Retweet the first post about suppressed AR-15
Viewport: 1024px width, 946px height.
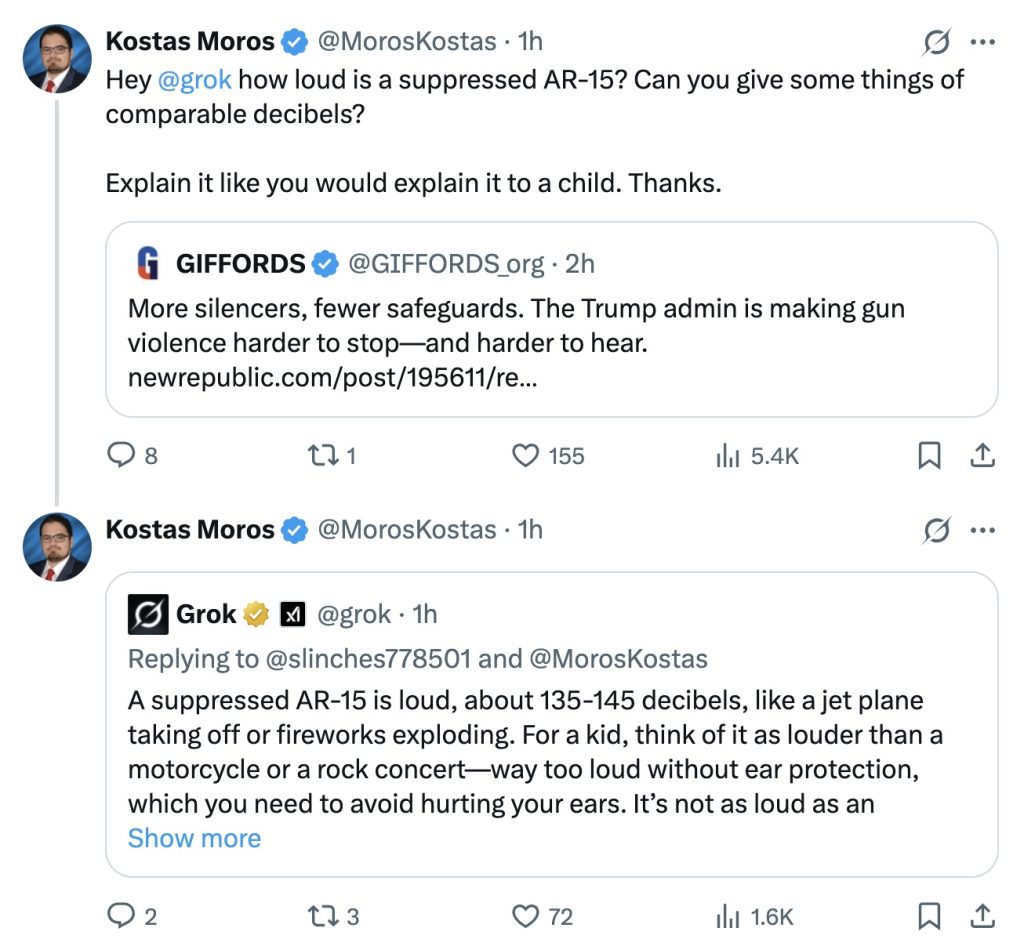click(322, 456)
